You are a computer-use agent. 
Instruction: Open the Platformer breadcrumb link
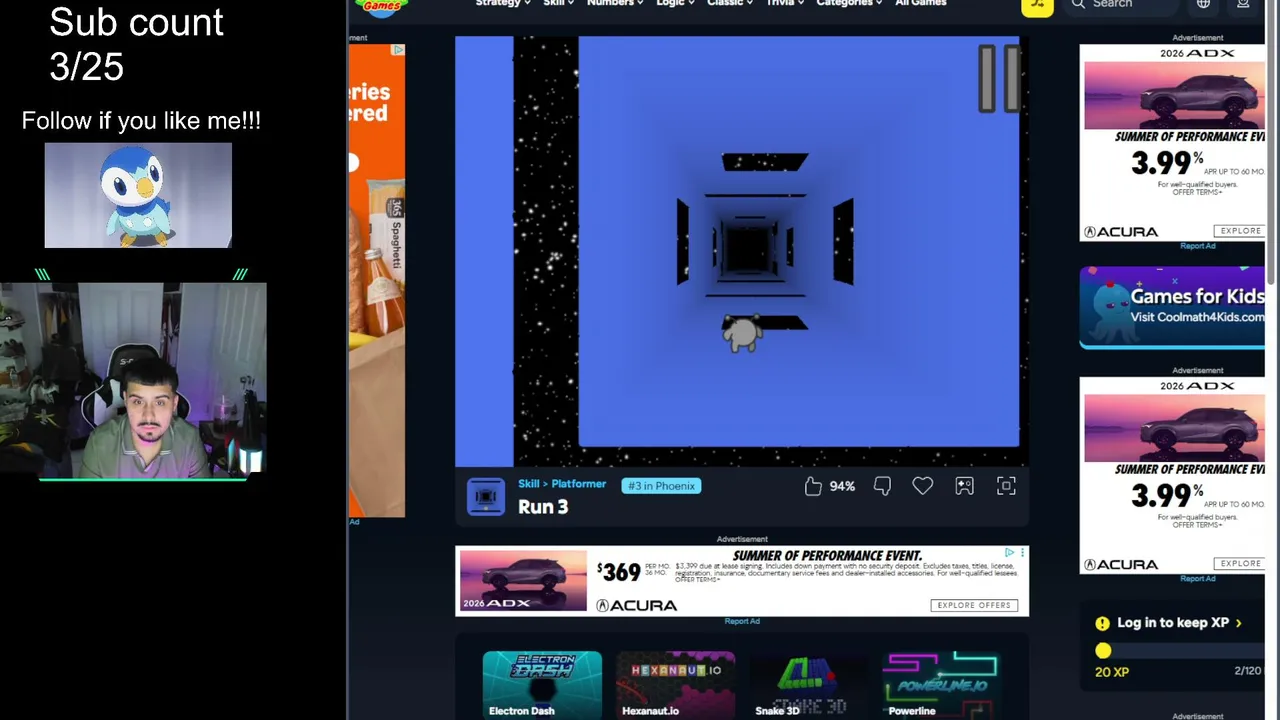coord(579,484)
